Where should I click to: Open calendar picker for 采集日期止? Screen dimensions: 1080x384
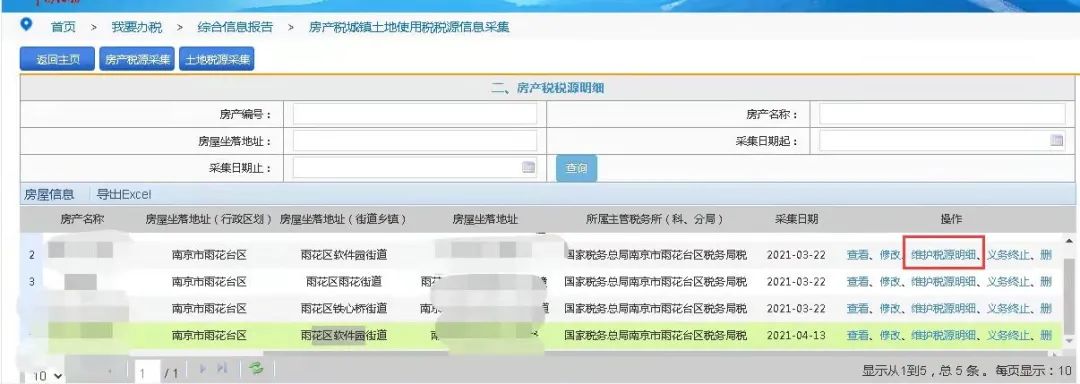pos(528,167)
